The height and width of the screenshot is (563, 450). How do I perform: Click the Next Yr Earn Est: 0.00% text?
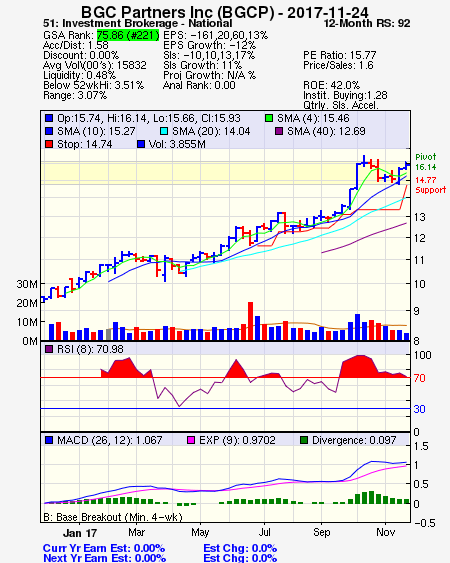click(x=105, y=558)
